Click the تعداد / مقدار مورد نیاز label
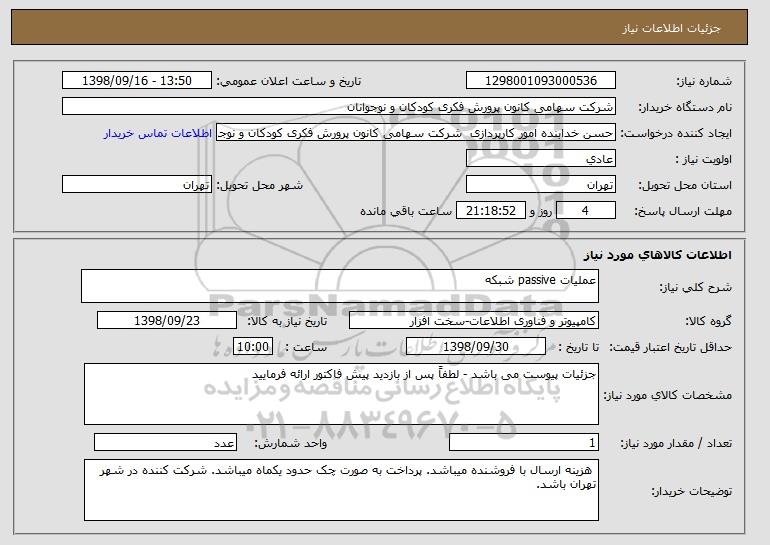The height and width of the screenshot is (545, 770). point(676,443)
